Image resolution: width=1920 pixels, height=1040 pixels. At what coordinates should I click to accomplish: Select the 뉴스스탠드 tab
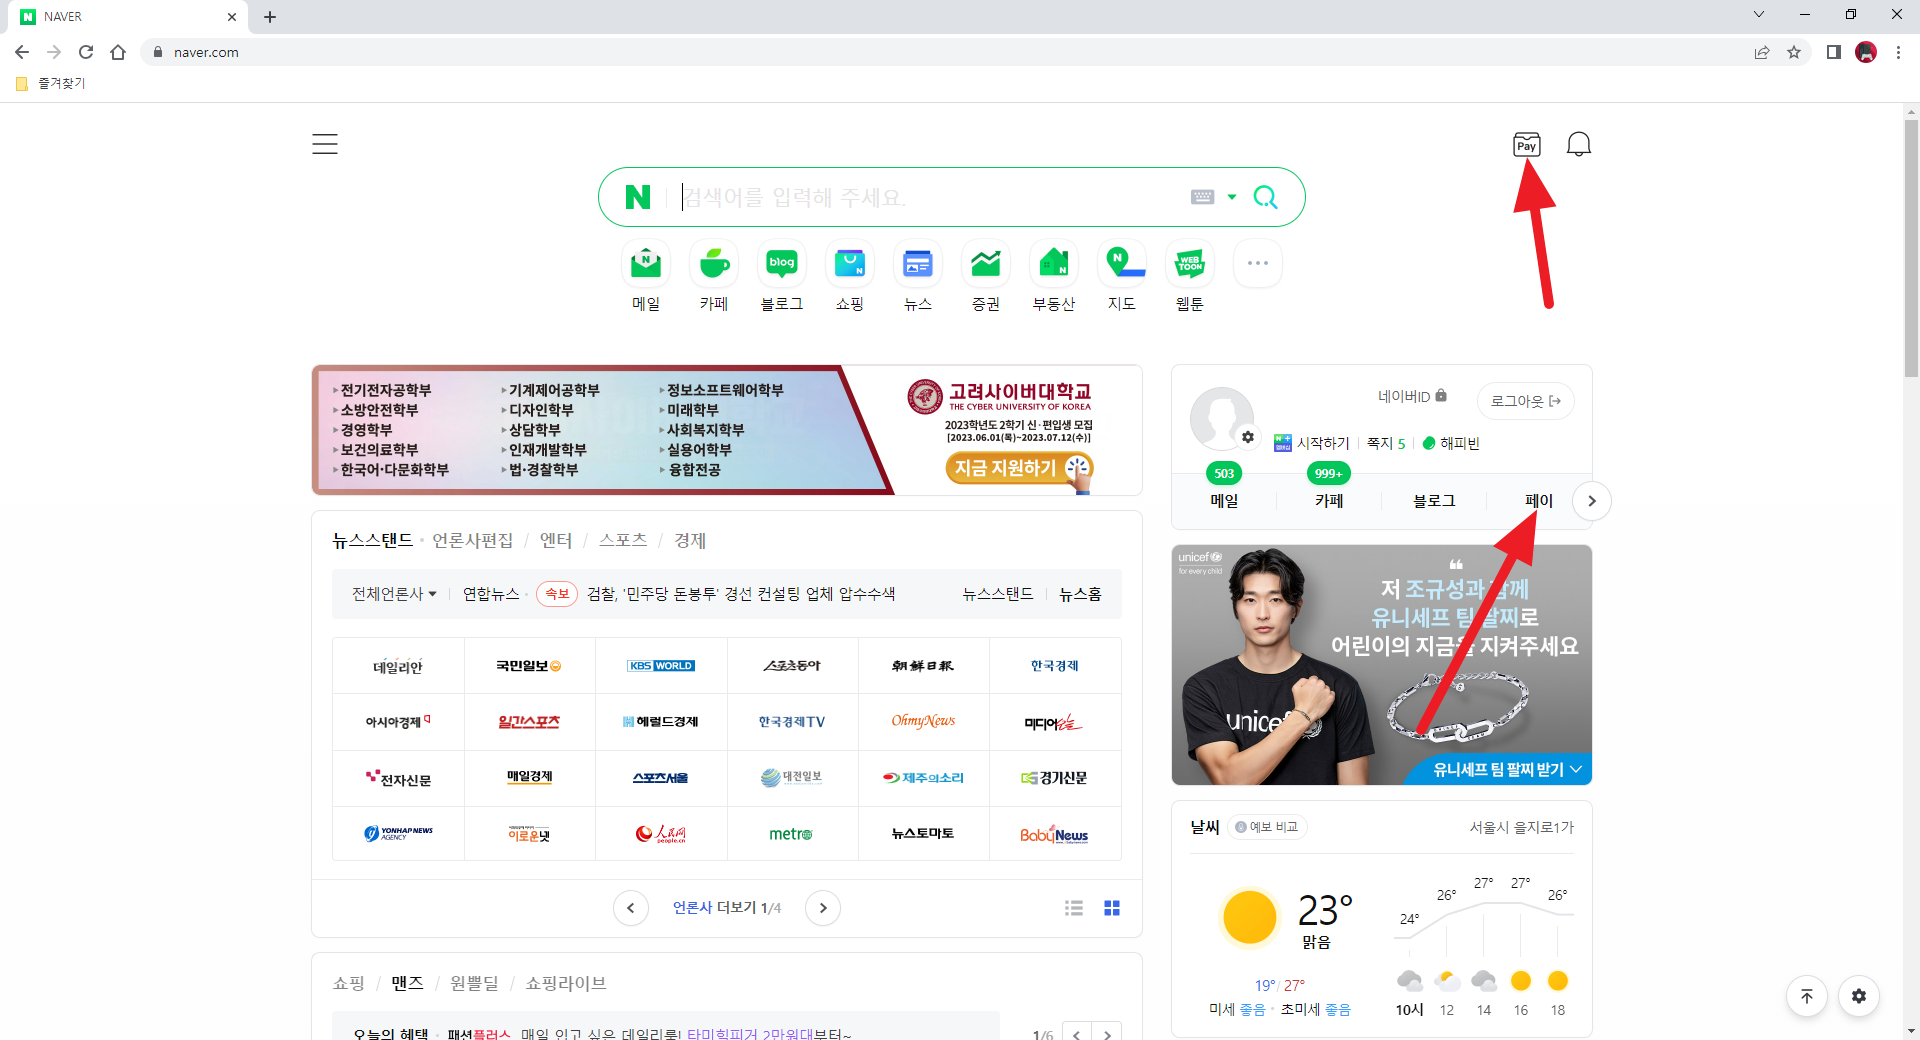pyautogui.click(x=373, y=540)
